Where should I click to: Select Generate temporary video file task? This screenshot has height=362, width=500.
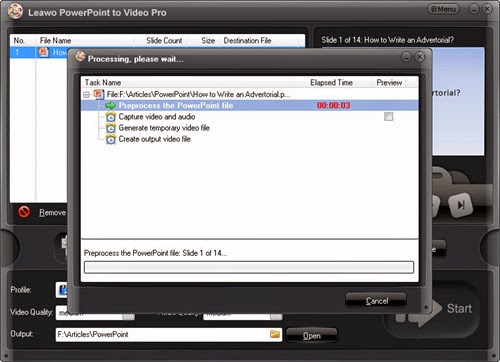pos(164,128)
